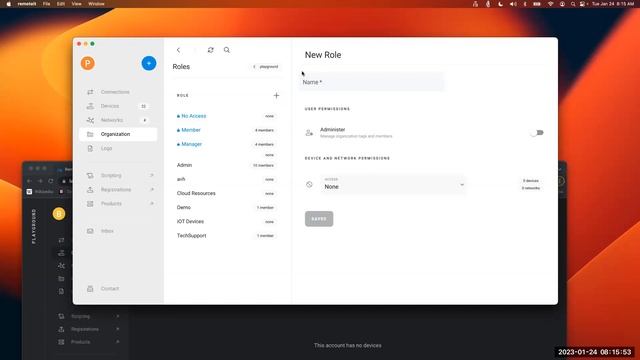Open the Member role

coord(191,130)
